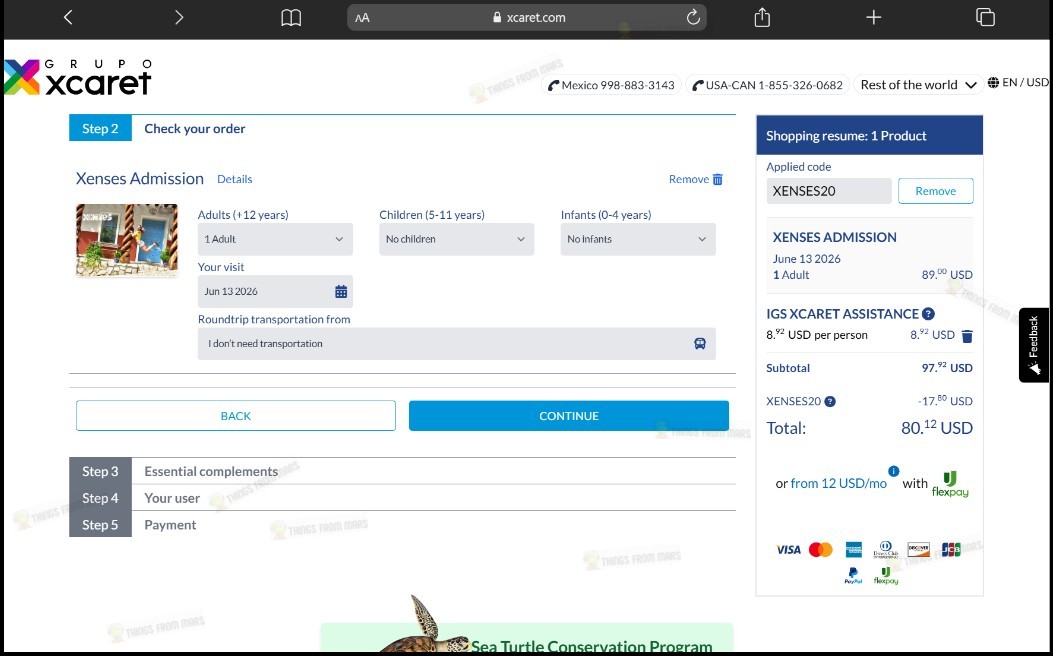Click the JCB card logo
The image size is (1053, 656).
pyautogui.click(x=951, y=549)
